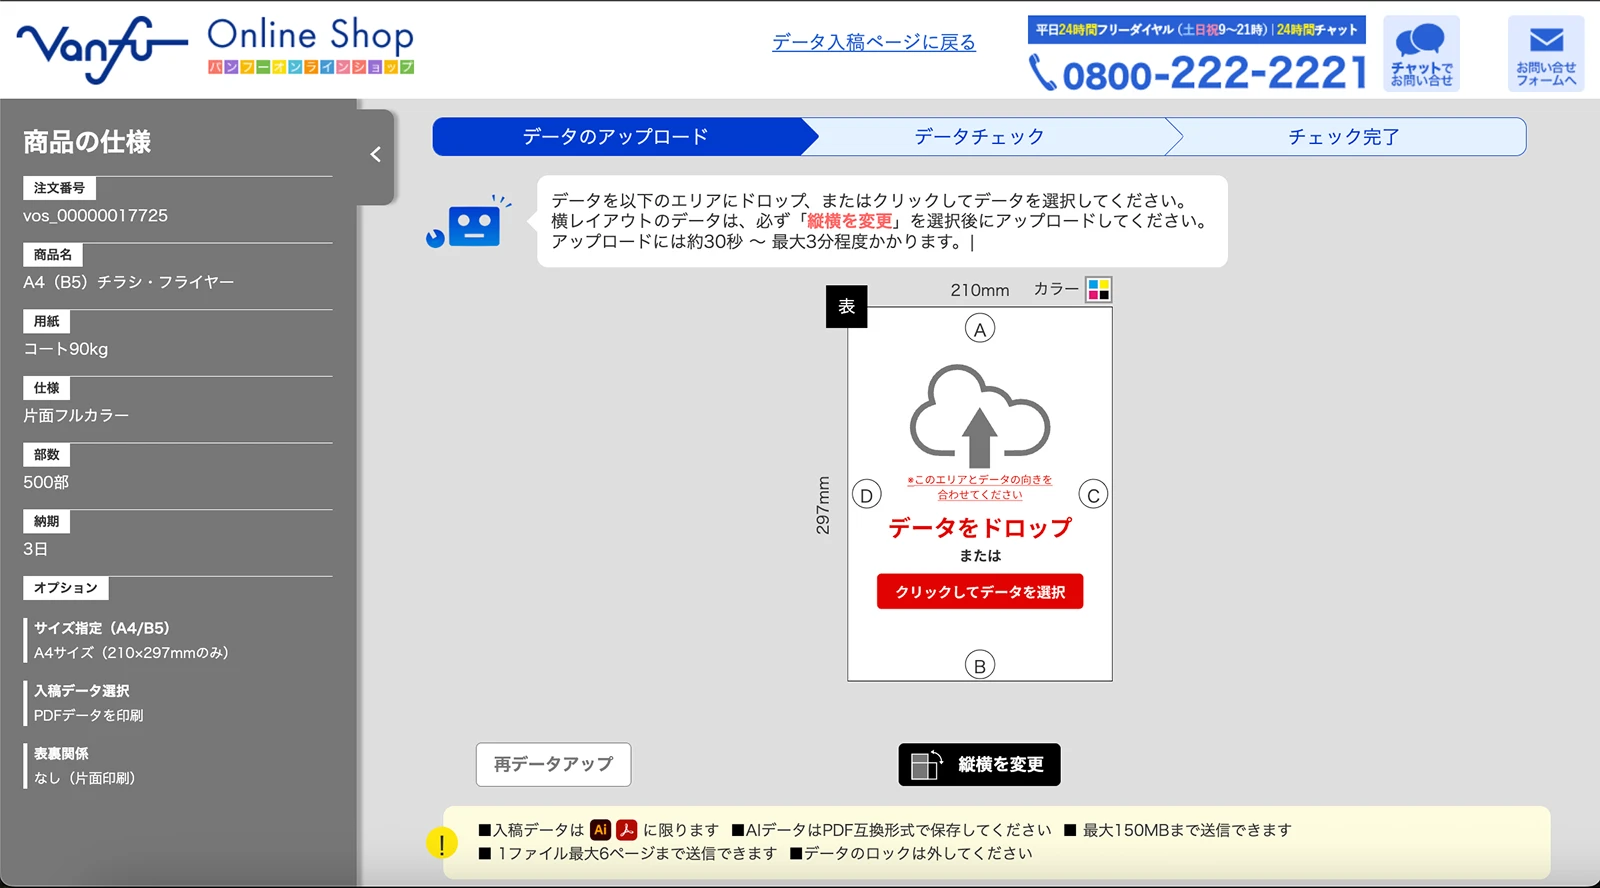Click the このエリアとデータの向きを合わせてください note

coord(980,487)
